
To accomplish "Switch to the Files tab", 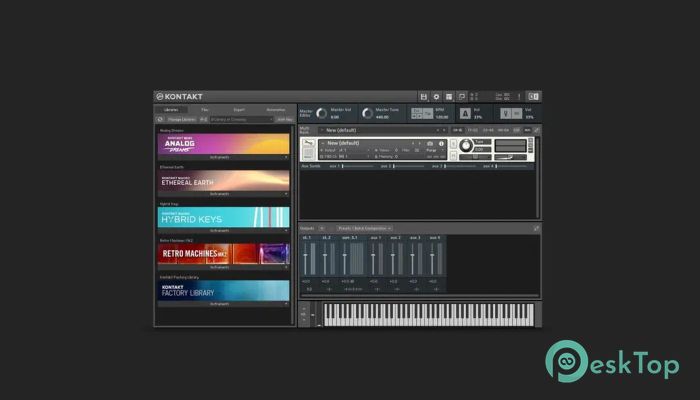I will click(x=204, y=109).
